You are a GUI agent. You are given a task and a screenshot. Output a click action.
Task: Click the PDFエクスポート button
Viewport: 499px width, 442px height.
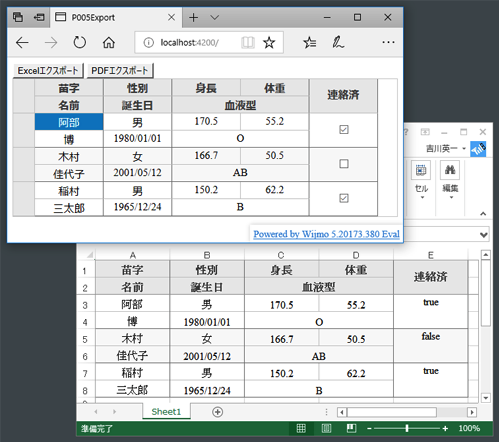point(120,71)
